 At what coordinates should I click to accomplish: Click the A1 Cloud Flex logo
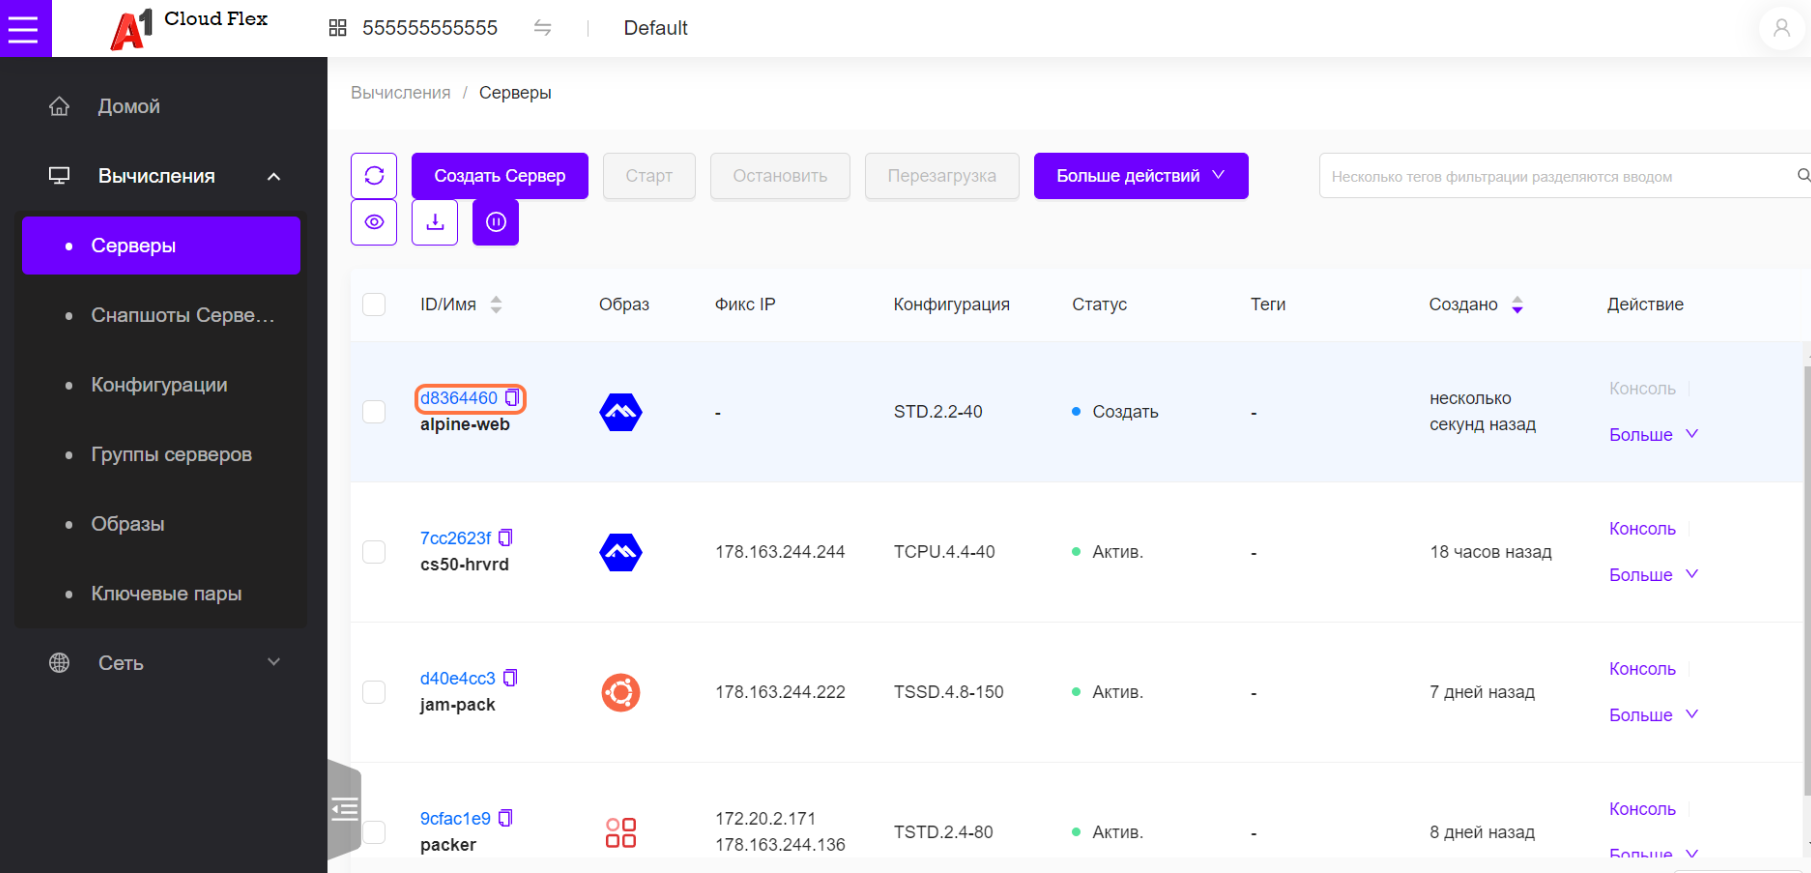[189, 28]
